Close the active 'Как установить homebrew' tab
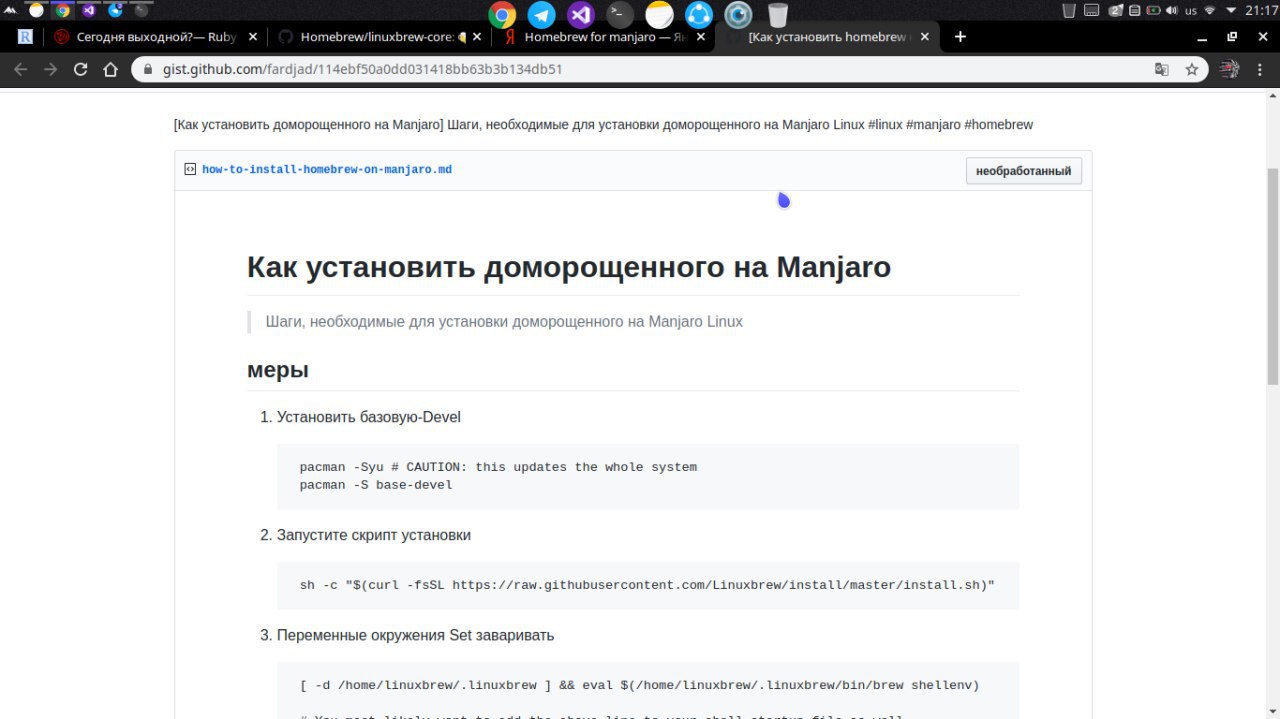This screenshot has width=1280, height=719. click(925, 37)
